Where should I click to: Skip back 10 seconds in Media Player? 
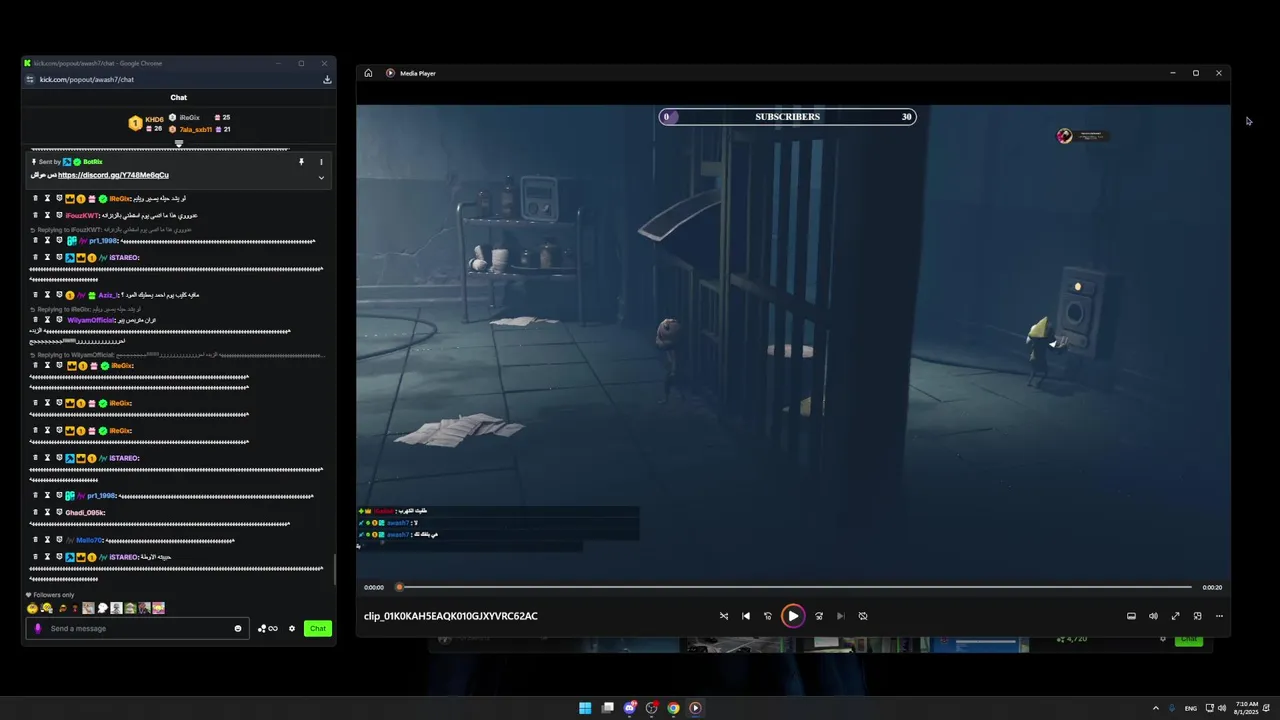click(x=768, y=616)
